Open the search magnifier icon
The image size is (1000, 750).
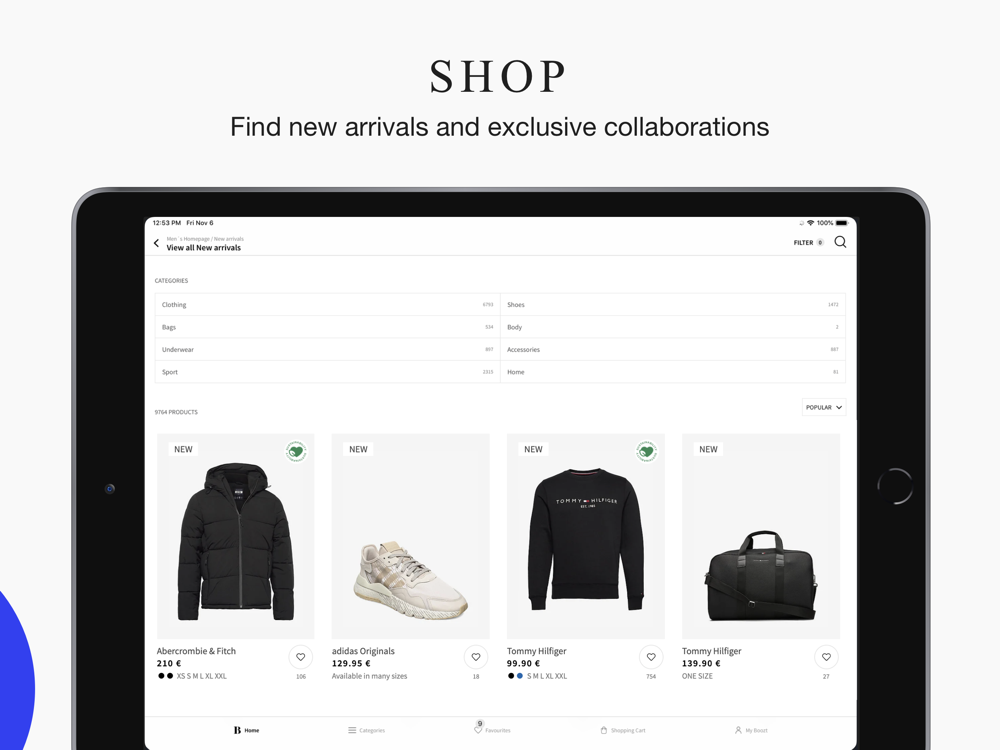840,242
